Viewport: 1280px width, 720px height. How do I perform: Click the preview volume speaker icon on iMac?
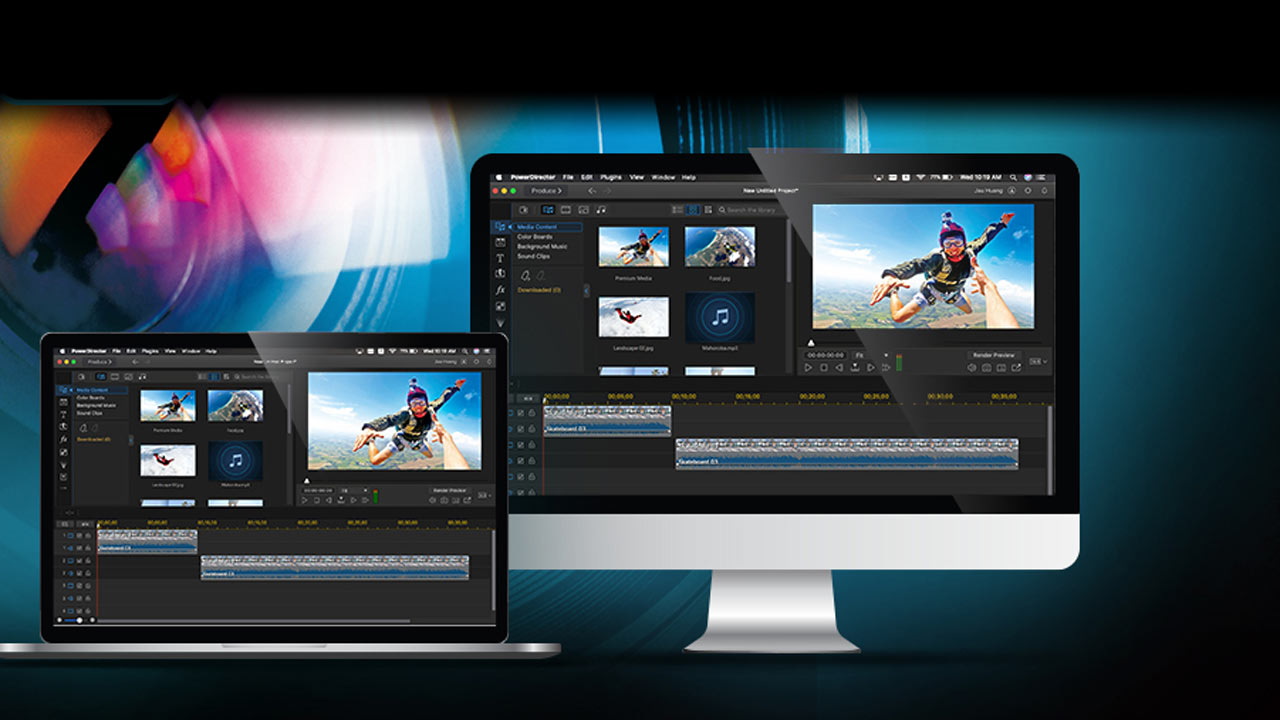point(971,368)
